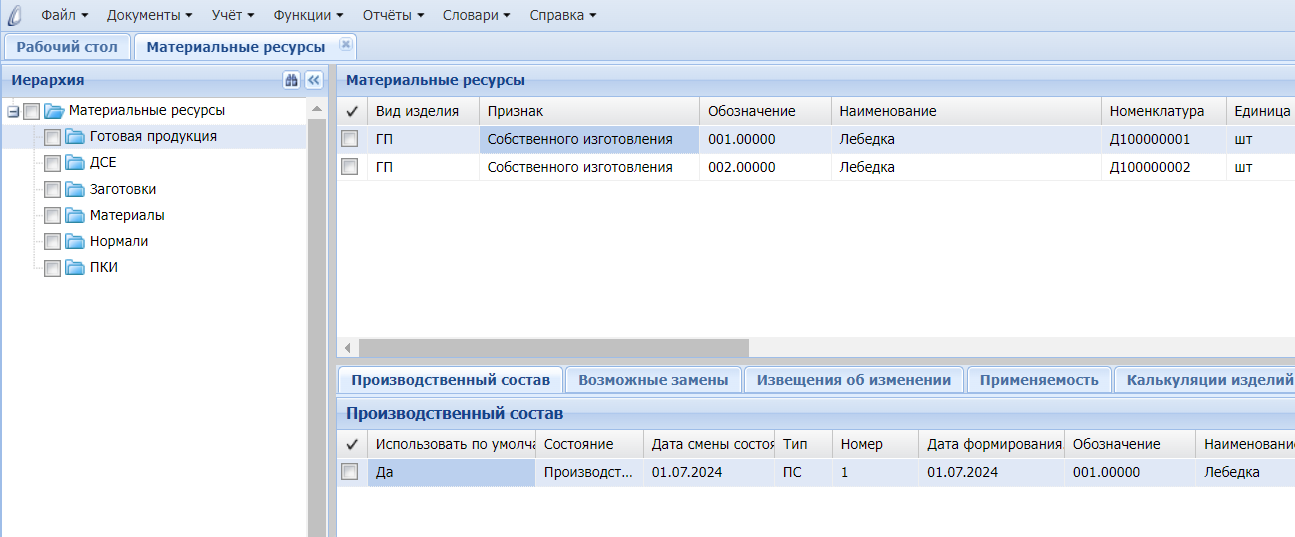
Task: Collapse Иерархия panel with double-arrow icon
Action: 313,80
